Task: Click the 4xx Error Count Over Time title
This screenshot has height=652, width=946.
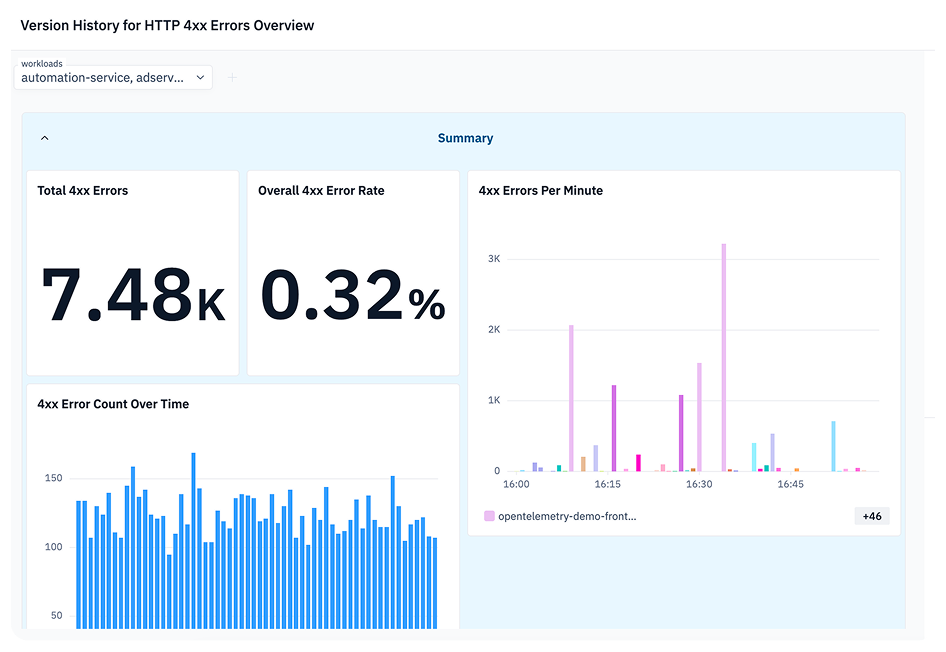Action: pos(113,404)
